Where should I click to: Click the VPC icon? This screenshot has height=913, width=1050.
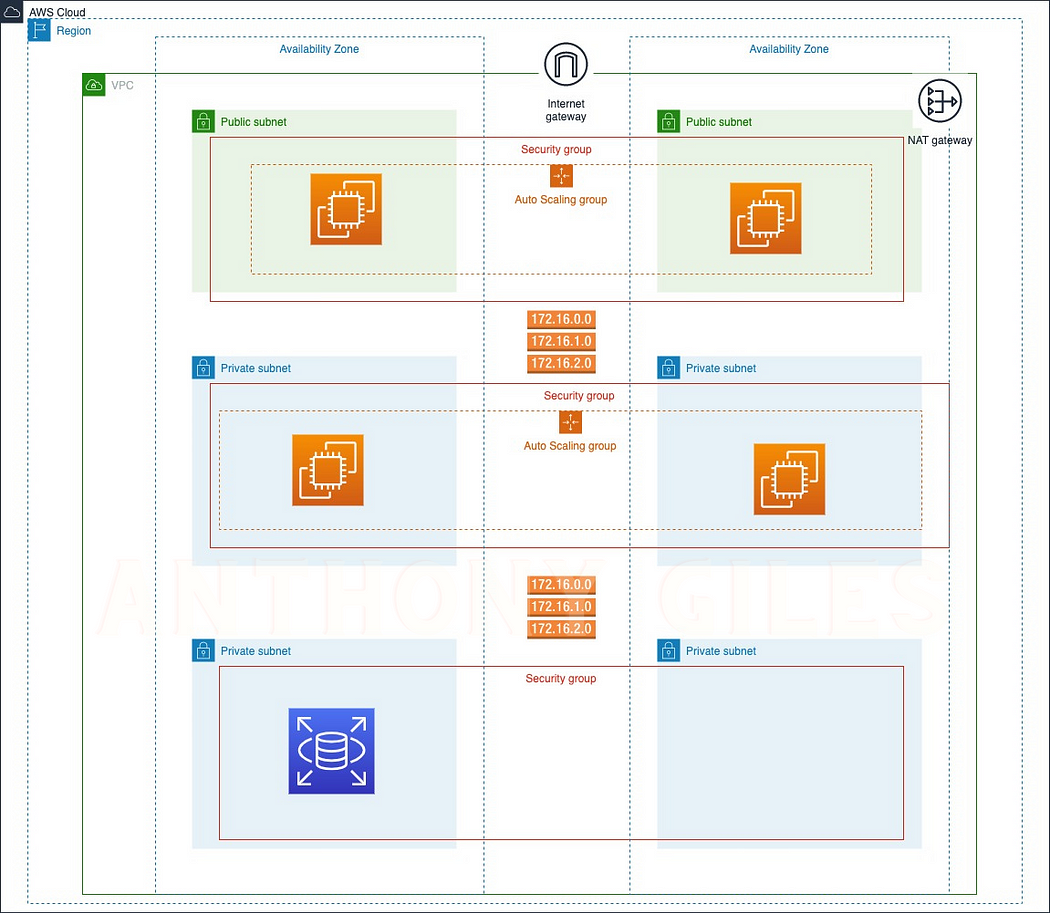pyautogui.click(x=94, y=85)
